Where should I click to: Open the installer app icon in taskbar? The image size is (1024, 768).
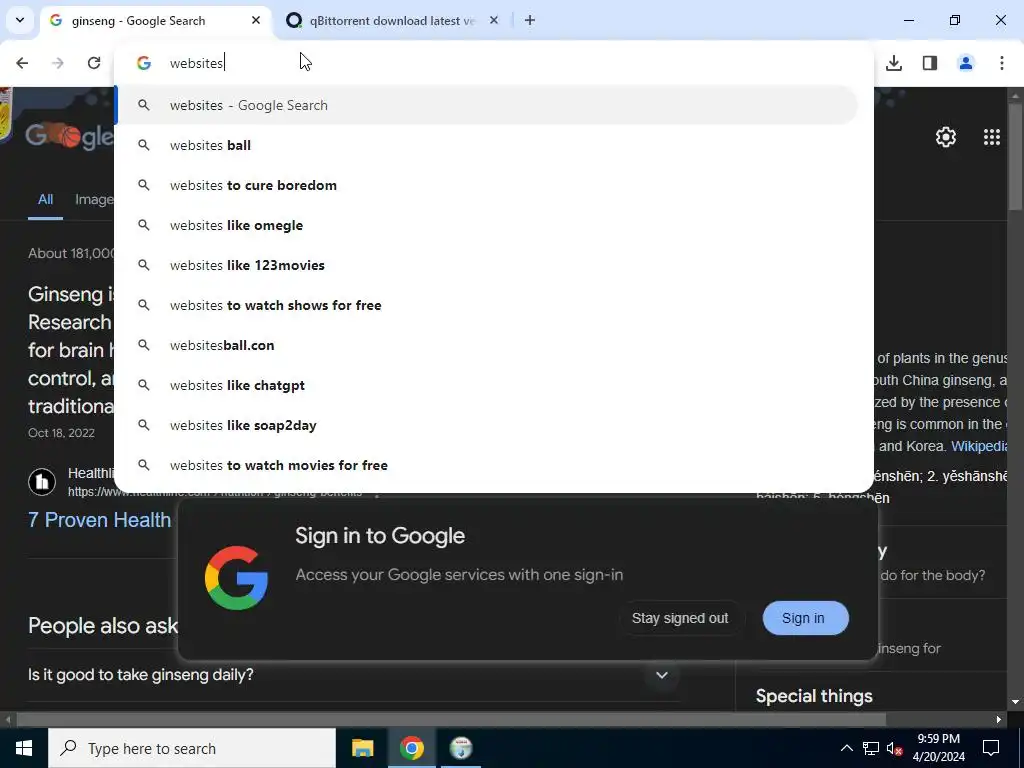[x=461, y=748]
